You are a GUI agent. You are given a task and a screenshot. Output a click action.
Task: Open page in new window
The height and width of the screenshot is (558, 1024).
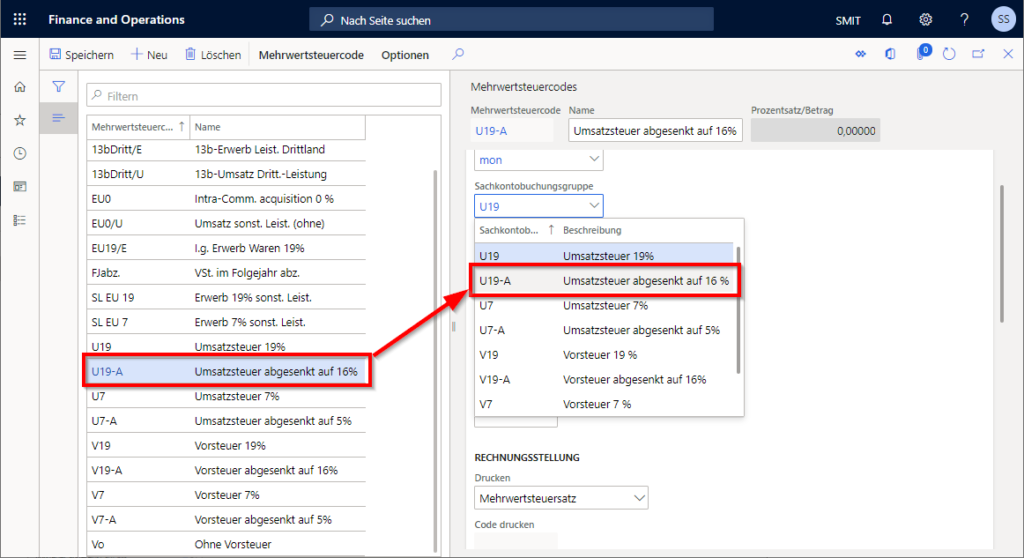(978, 54)
